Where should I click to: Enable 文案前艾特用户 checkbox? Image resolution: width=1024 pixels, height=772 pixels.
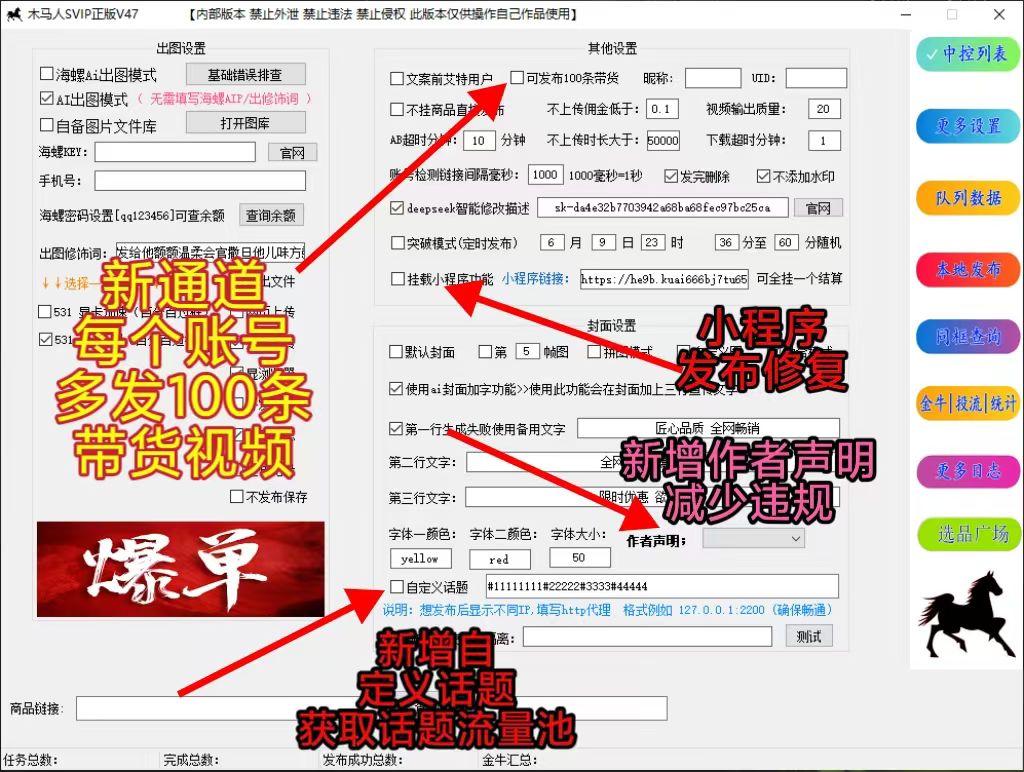(x=396, y=78)
